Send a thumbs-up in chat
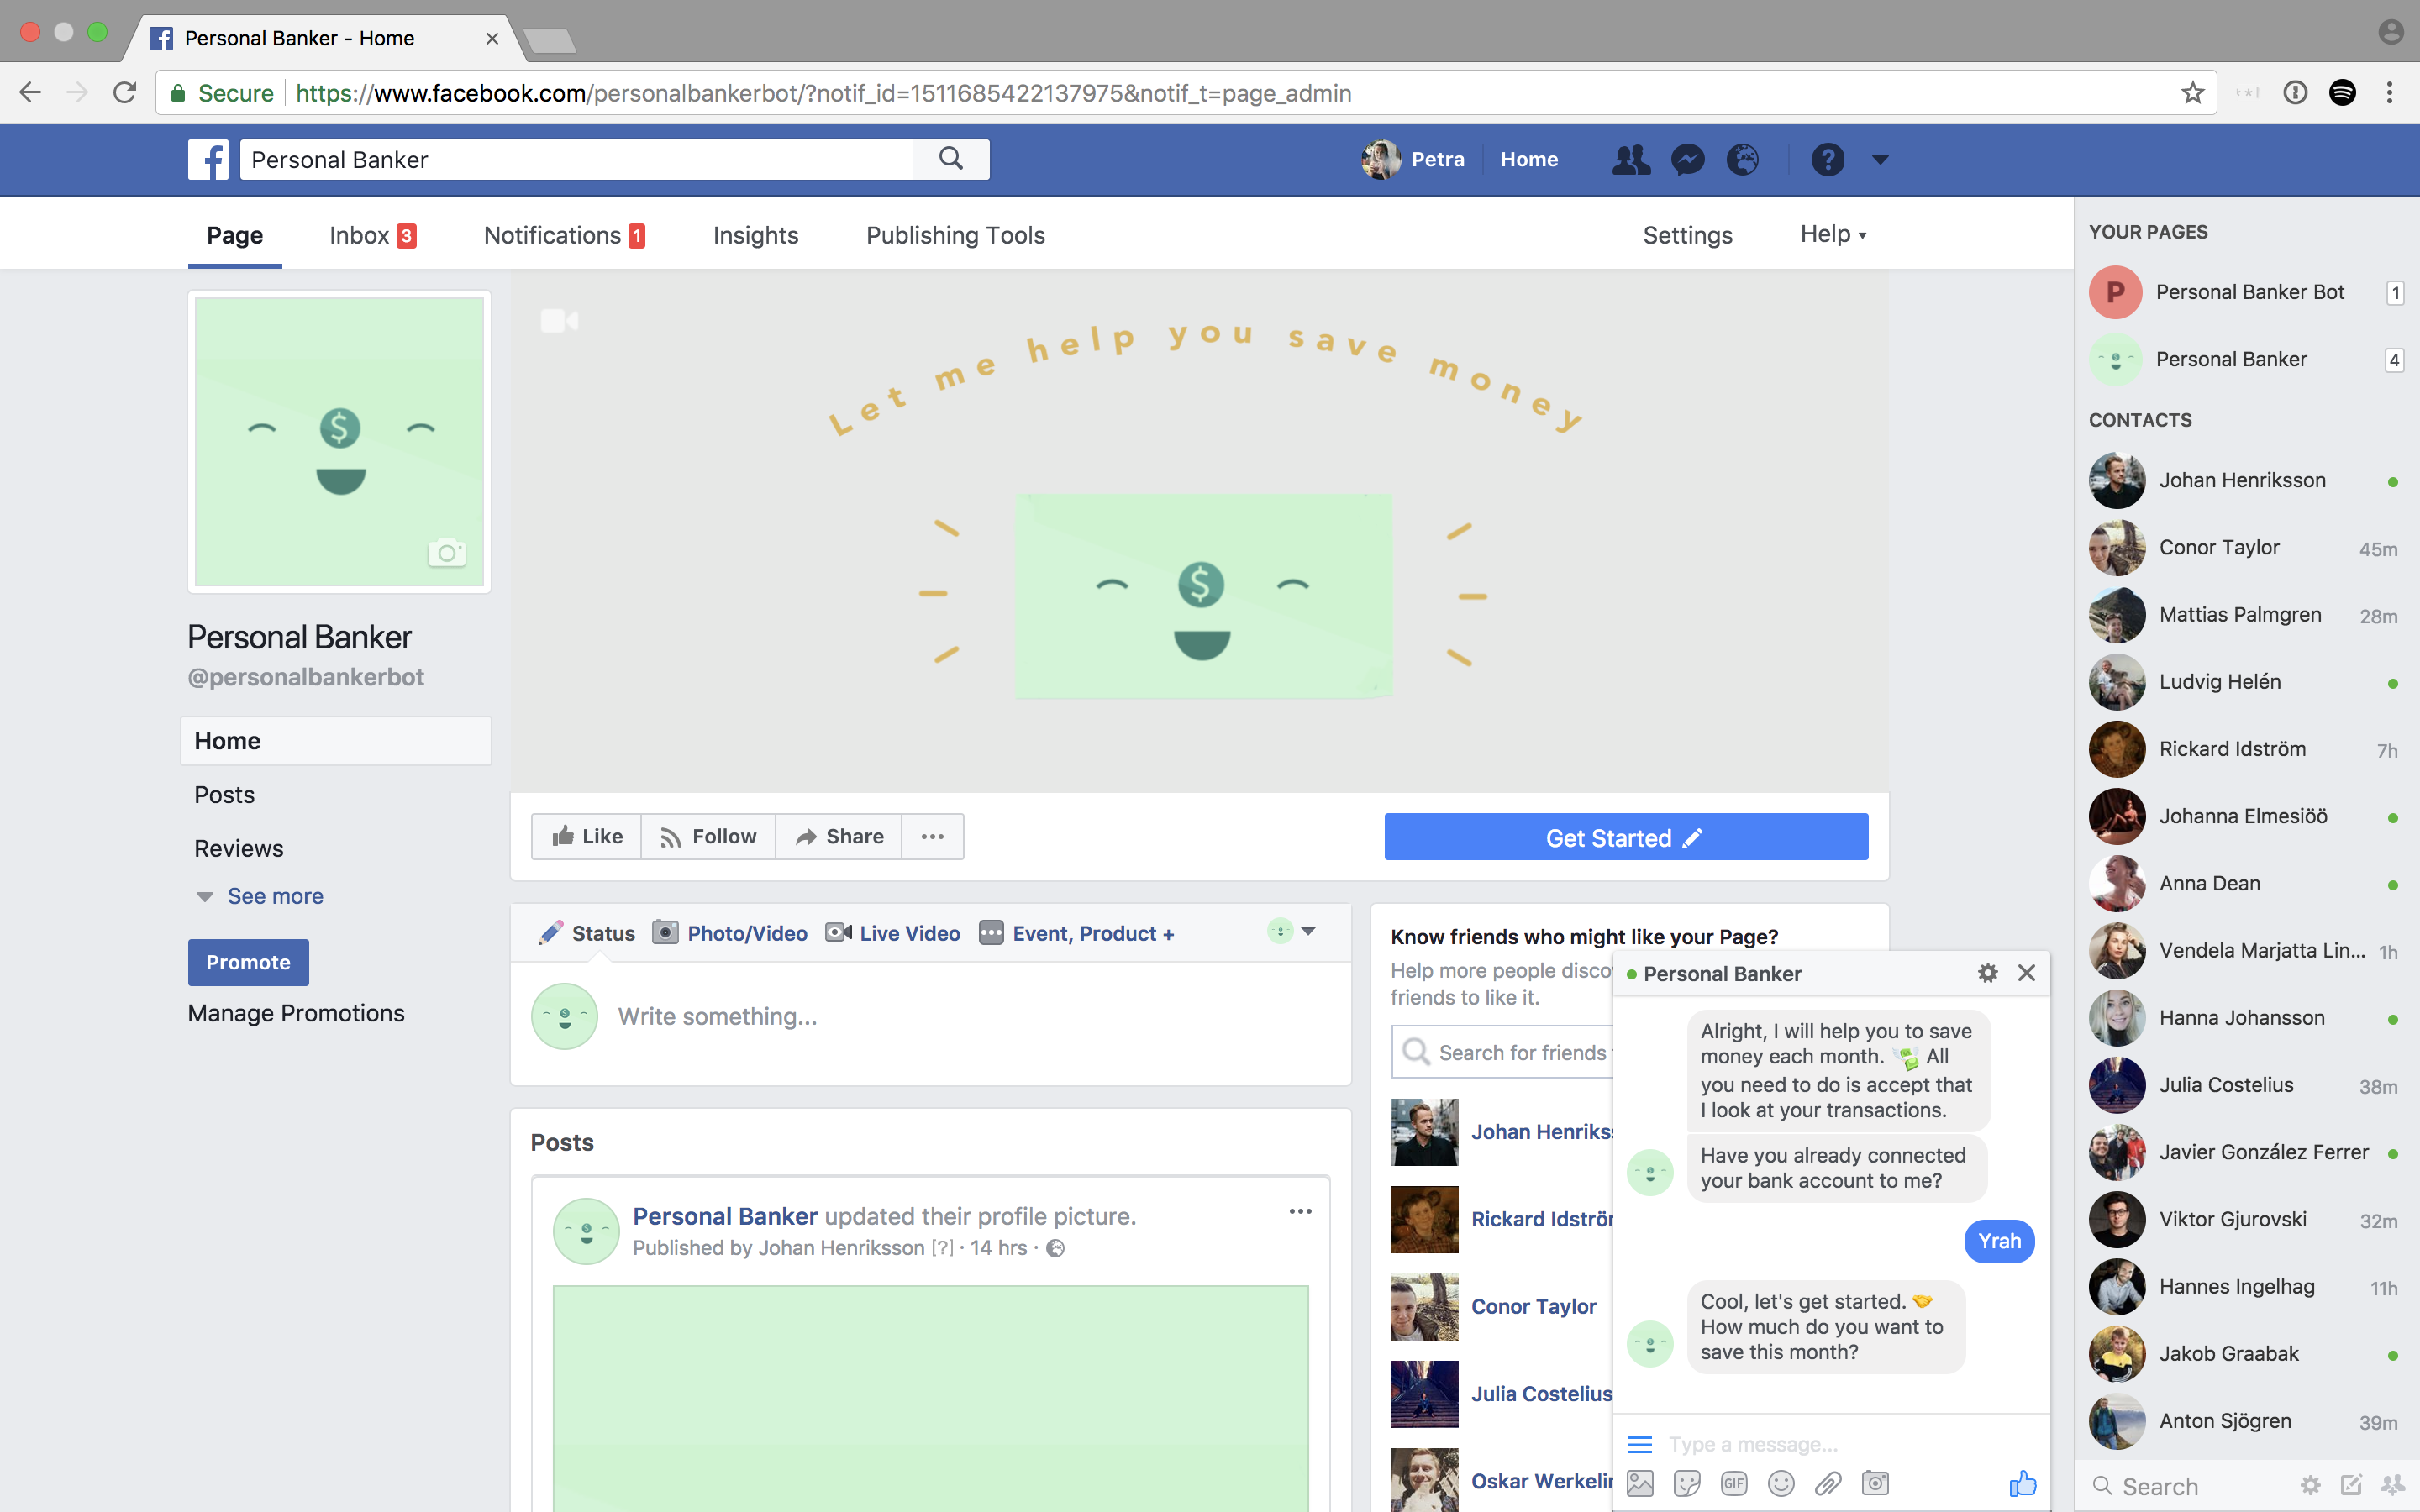 2022,1483
